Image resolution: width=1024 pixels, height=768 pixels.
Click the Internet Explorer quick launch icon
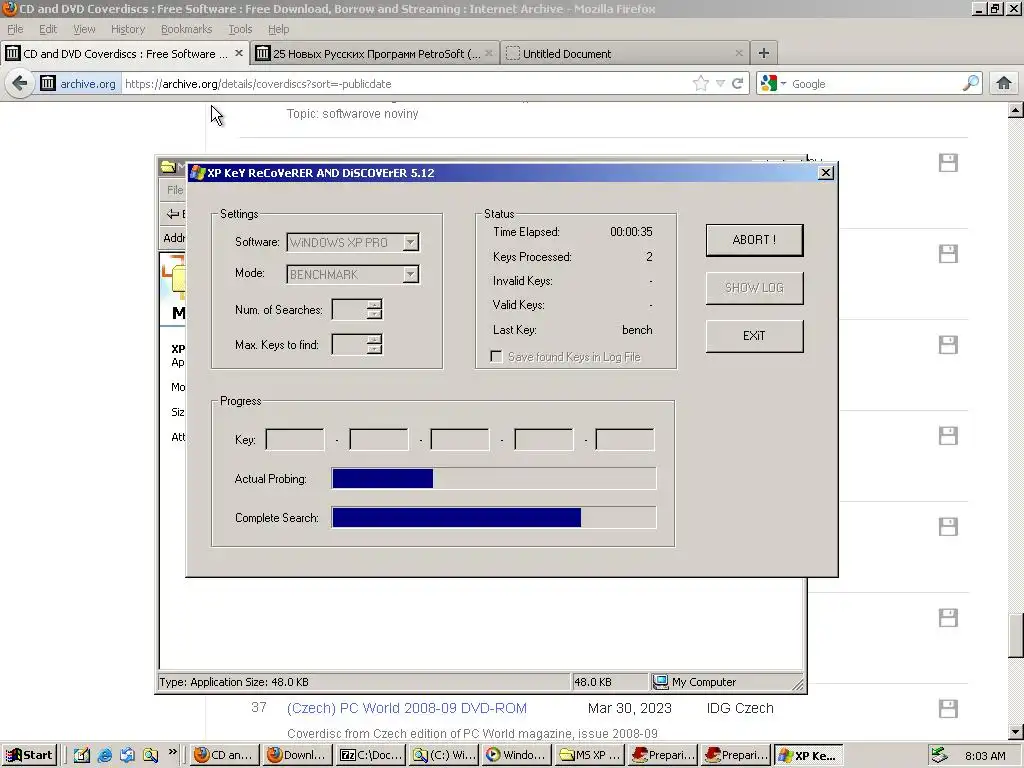coord(104,755)
